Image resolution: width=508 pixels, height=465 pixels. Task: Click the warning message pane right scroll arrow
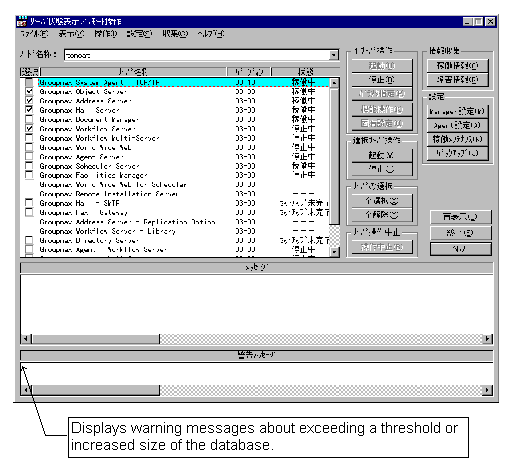click(x=488, y=390)
